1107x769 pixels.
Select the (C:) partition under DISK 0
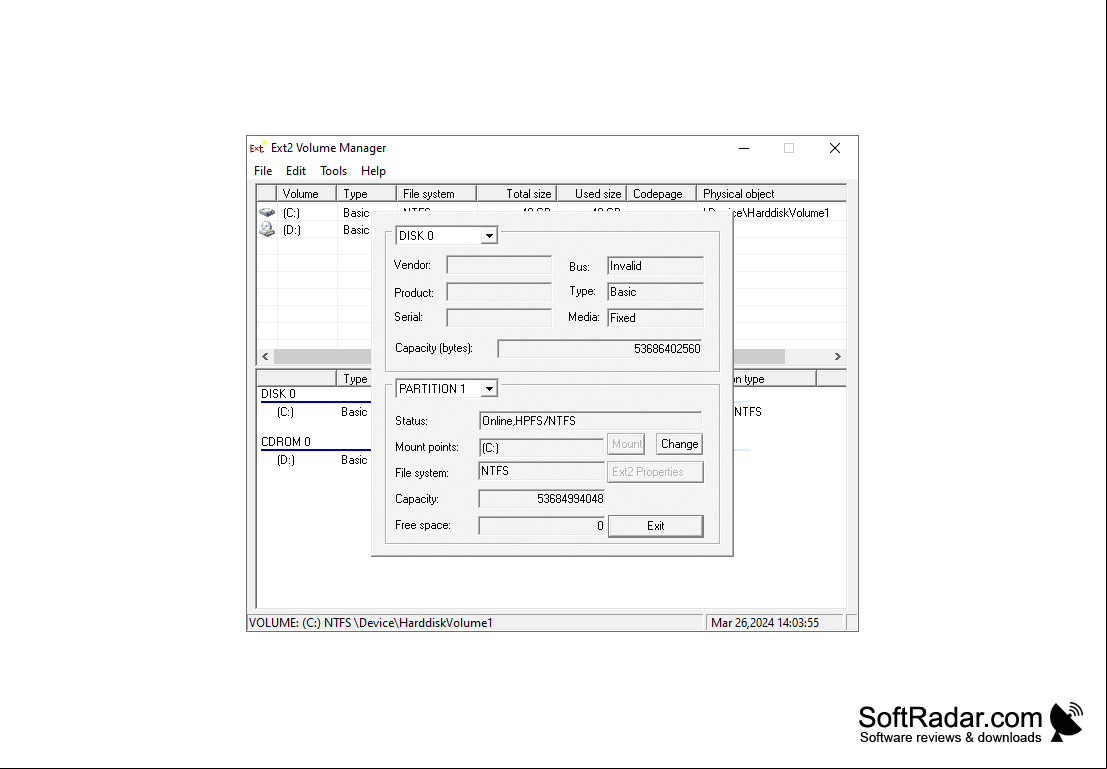tap(285, 412)
